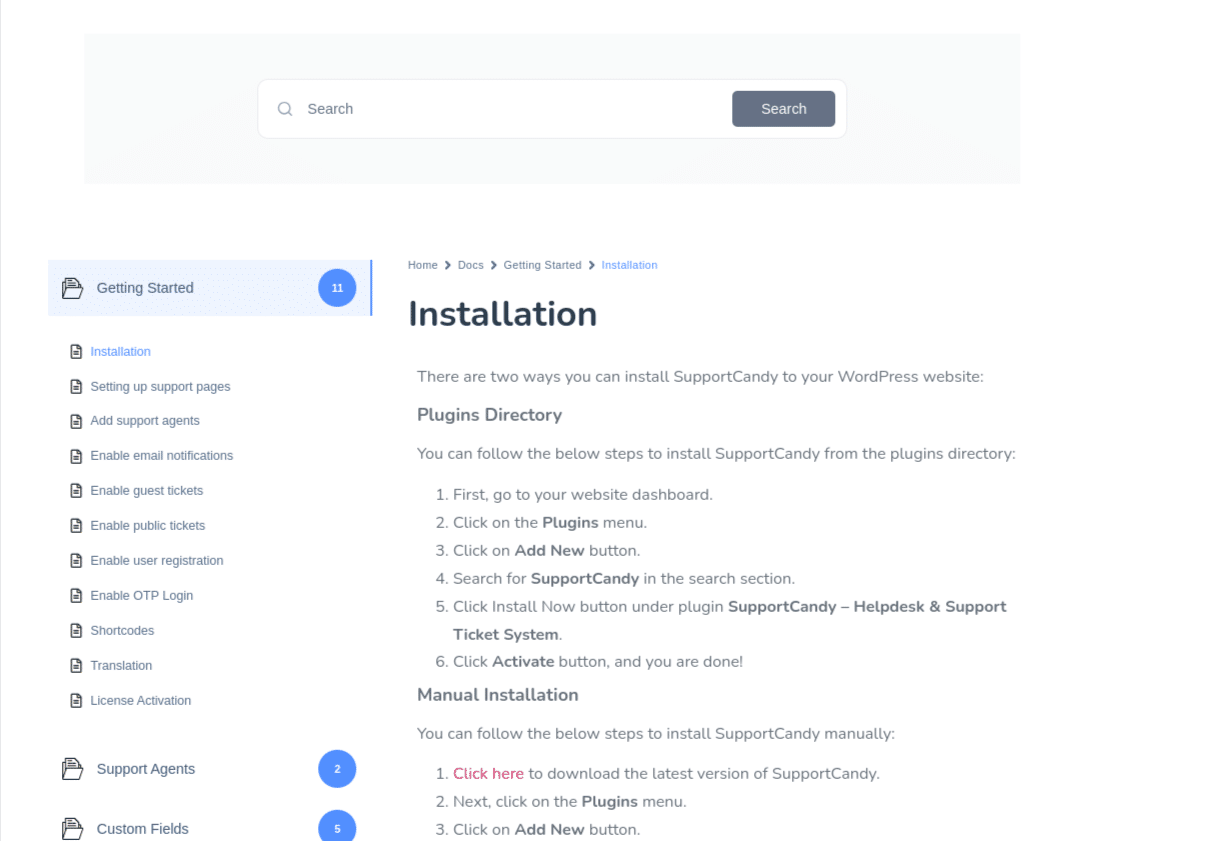Click the Custom Fields count badge 5
The height and width of the screenshot is (841, 1224).
(337, 828)
